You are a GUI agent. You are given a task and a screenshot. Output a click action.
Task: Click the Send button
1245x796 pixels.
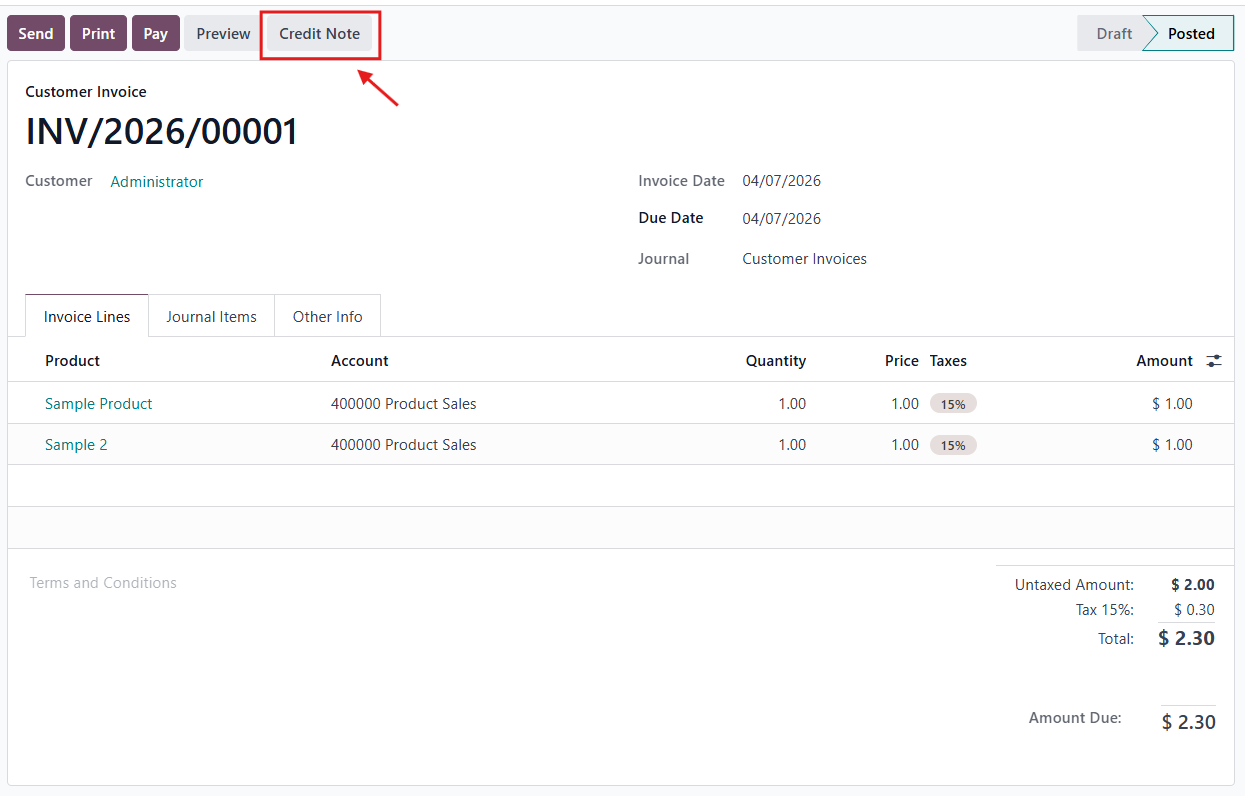pyautogui.click(x=36, y=34)
